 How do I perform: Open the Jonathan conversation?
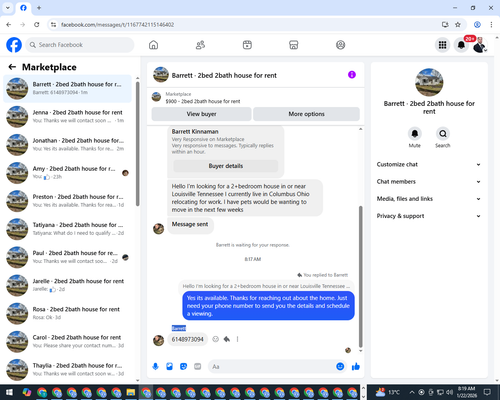point(67,145)
